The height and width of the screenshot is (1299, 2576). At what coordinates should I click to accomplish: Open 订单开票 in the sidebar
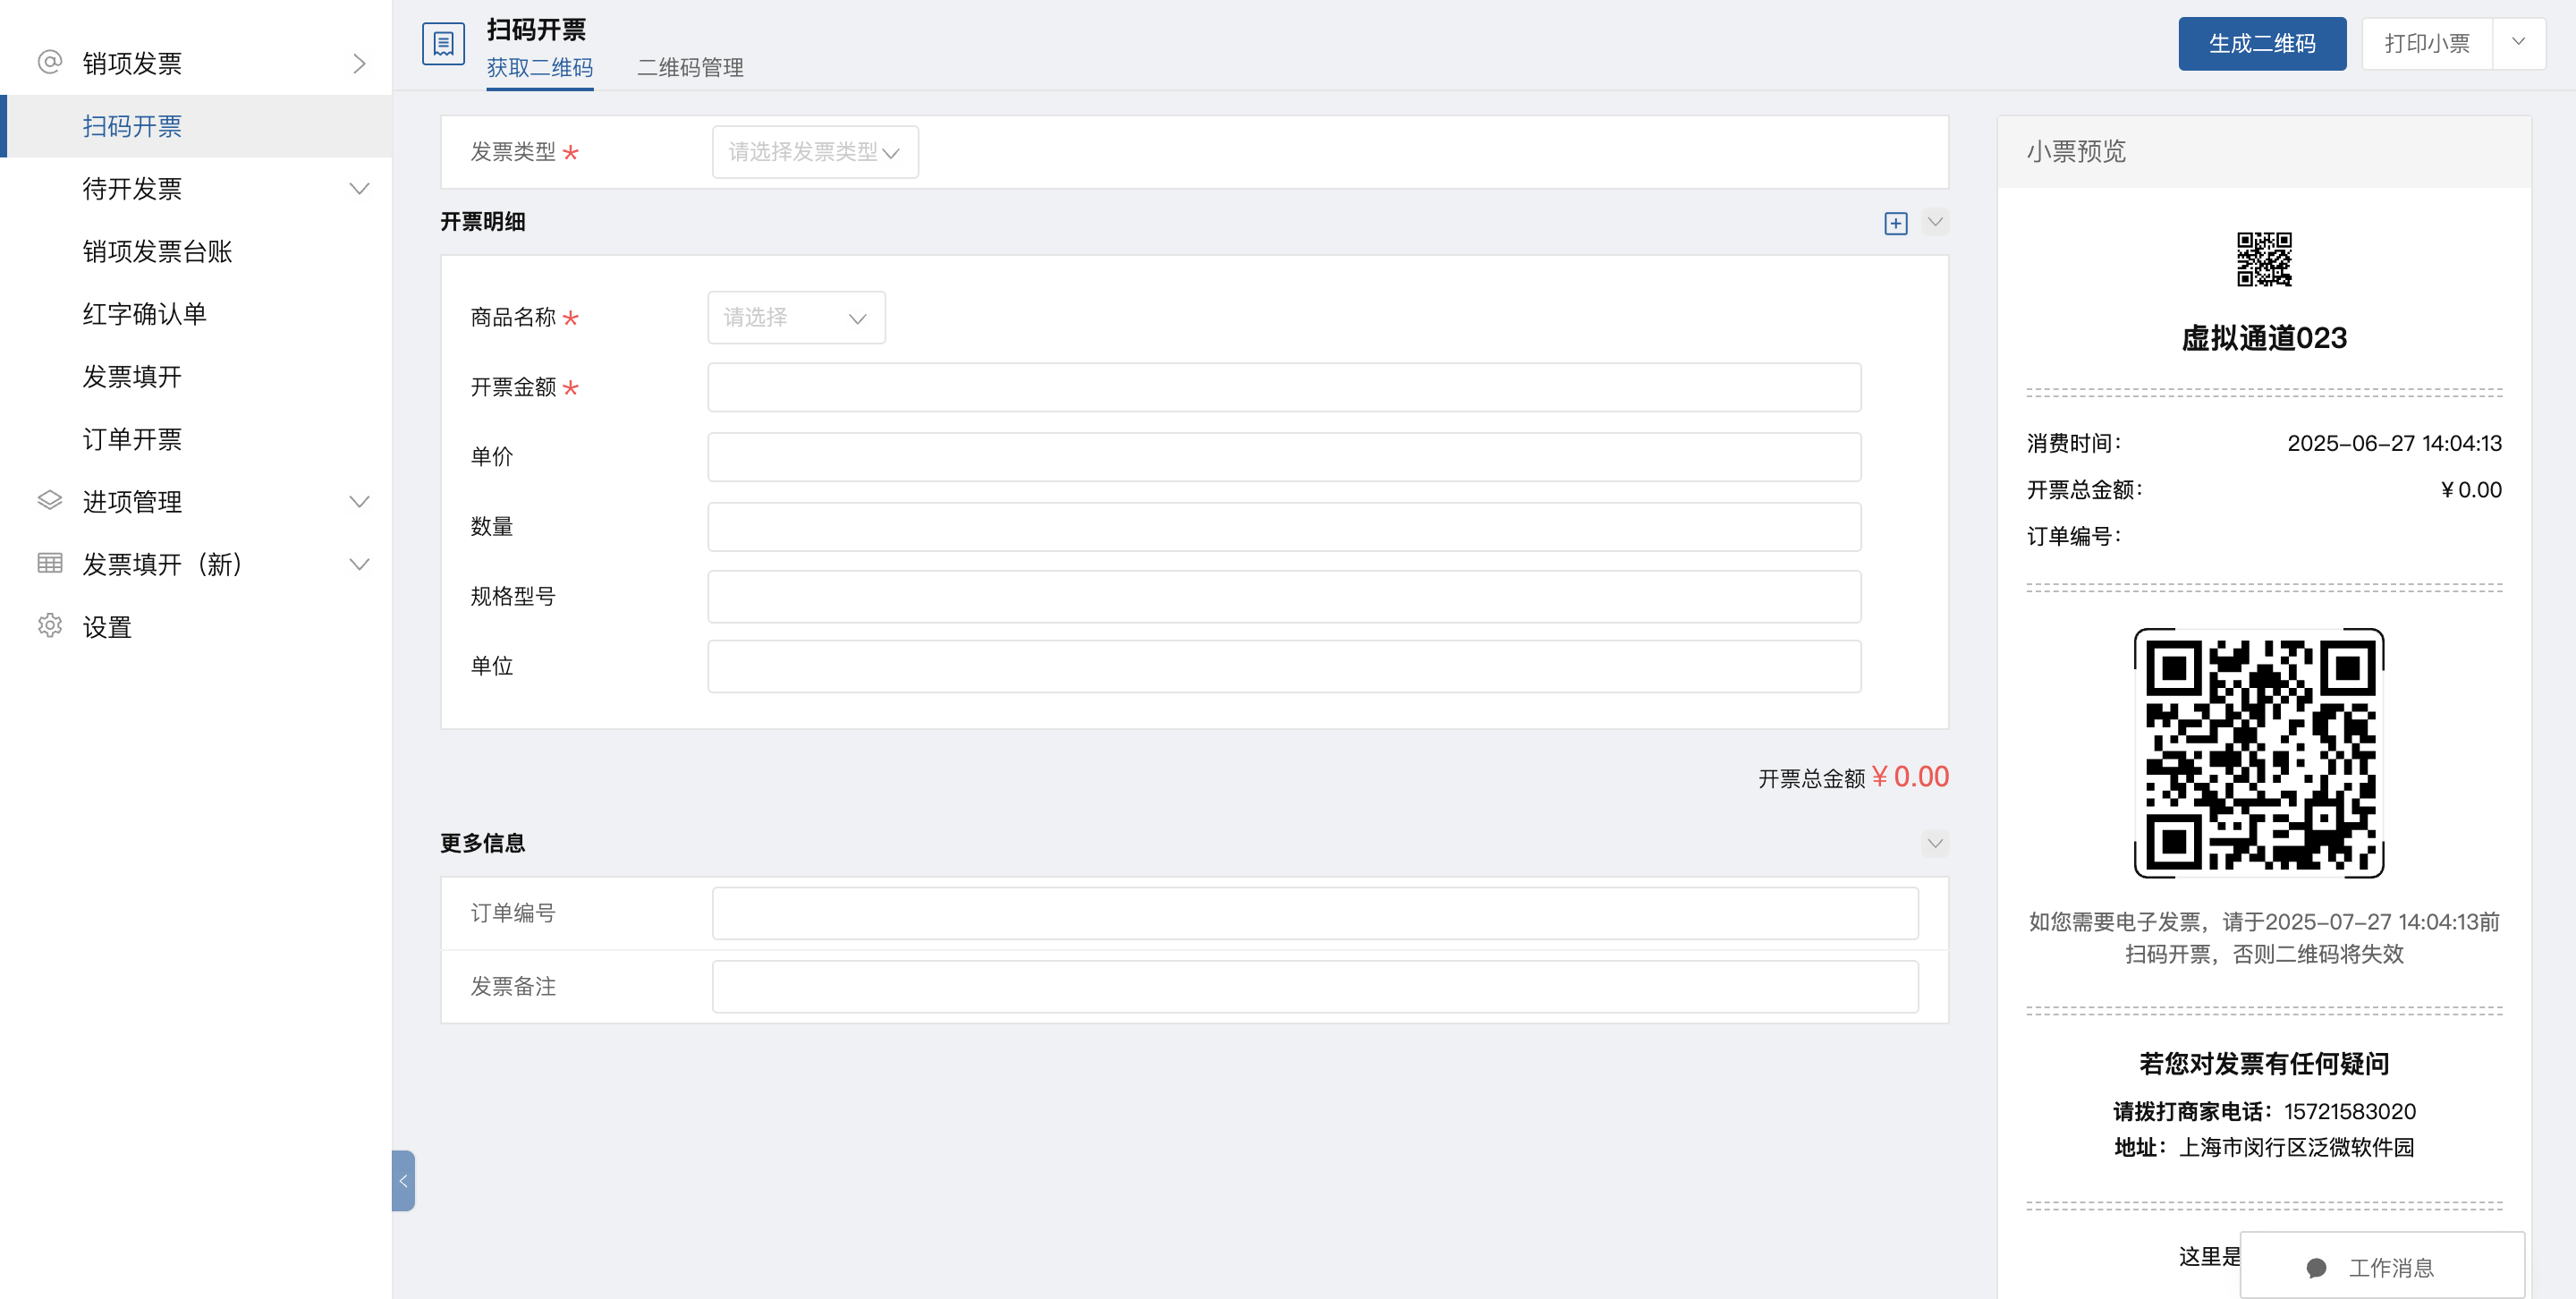point(132,439)
